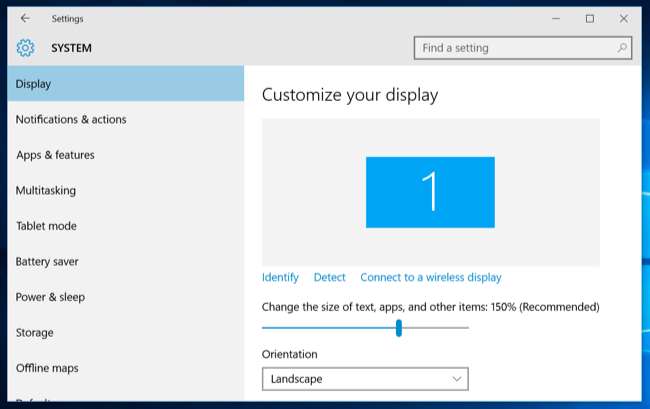
Task: Click the System gear icon
Action: click(25, 48)
